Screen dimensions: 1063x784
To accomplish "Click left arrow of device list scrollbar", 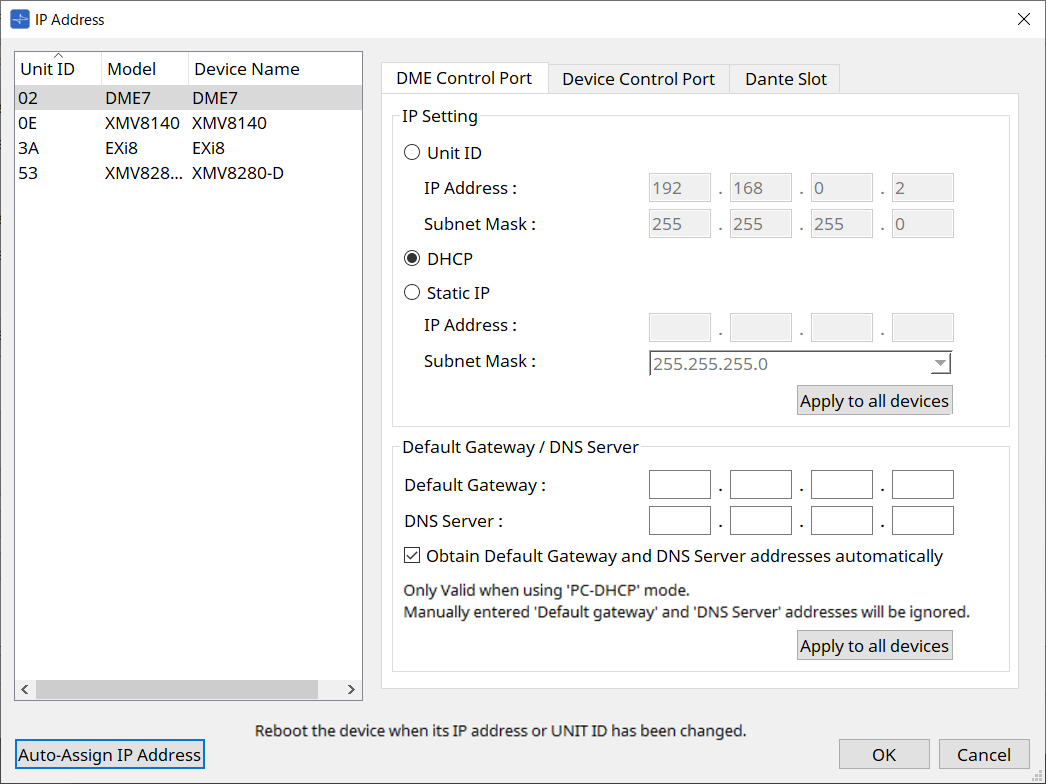I will 25,689.
